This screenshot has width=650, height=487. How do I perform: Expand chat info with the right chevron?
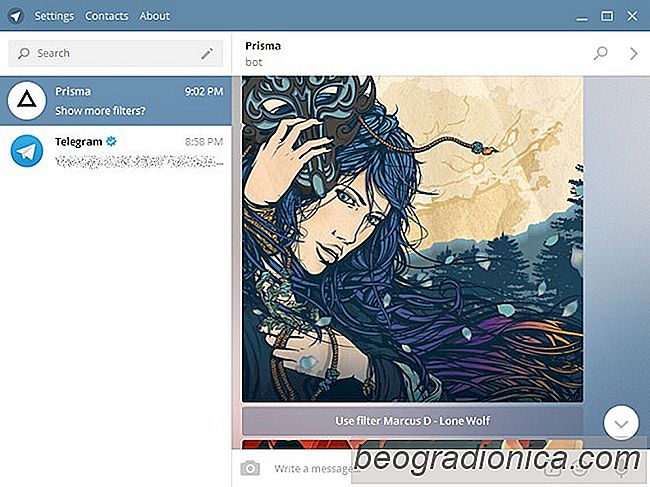[x=633, y=53]
